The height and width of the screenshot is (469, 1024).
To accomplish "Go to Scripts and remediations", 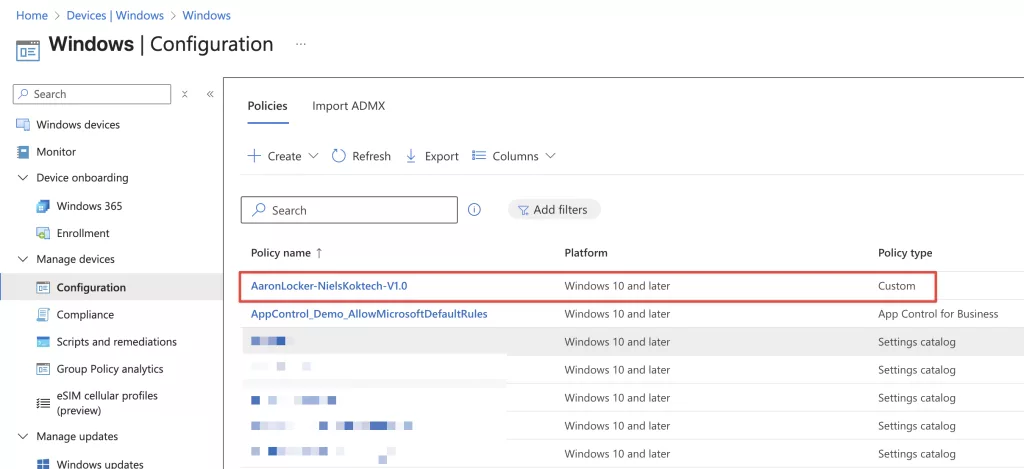I will coord(116,342).
